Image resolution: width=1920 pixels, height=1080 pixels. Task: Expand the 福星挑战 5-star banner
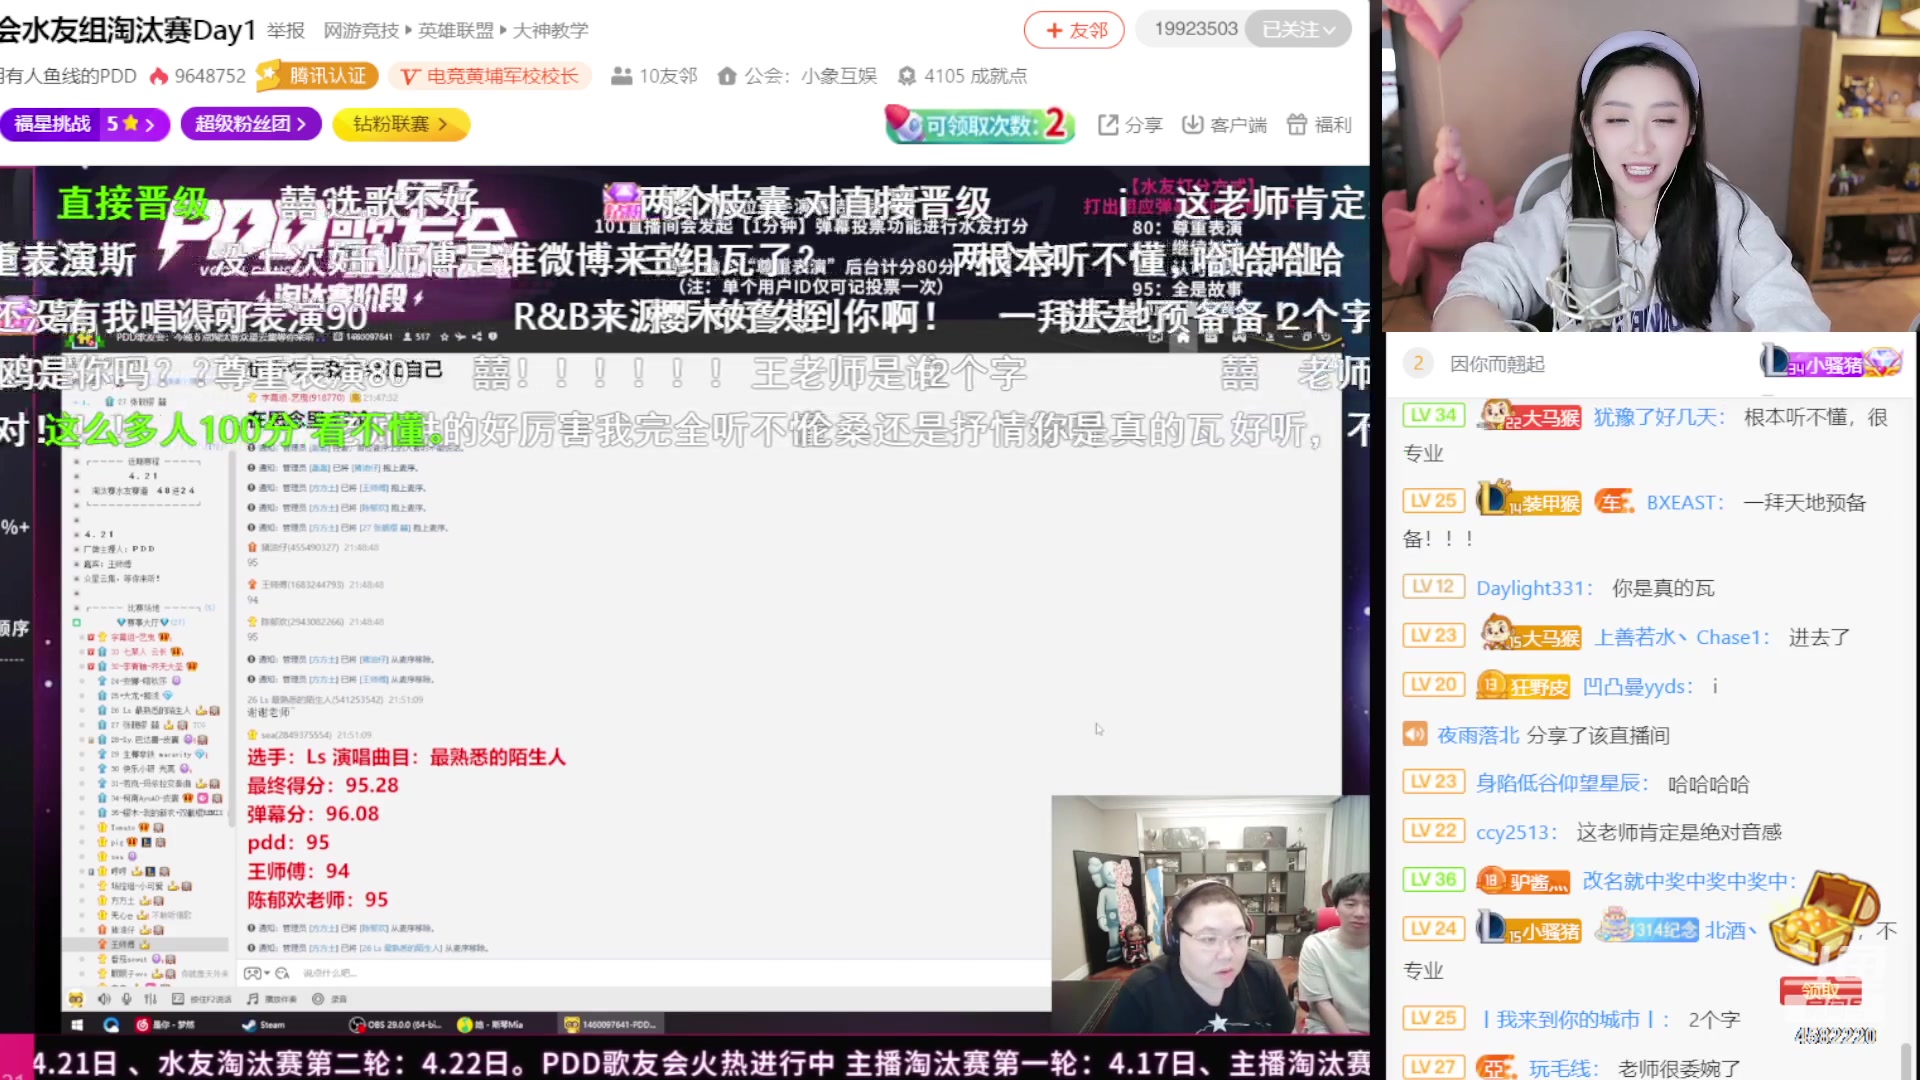point(85,124)
